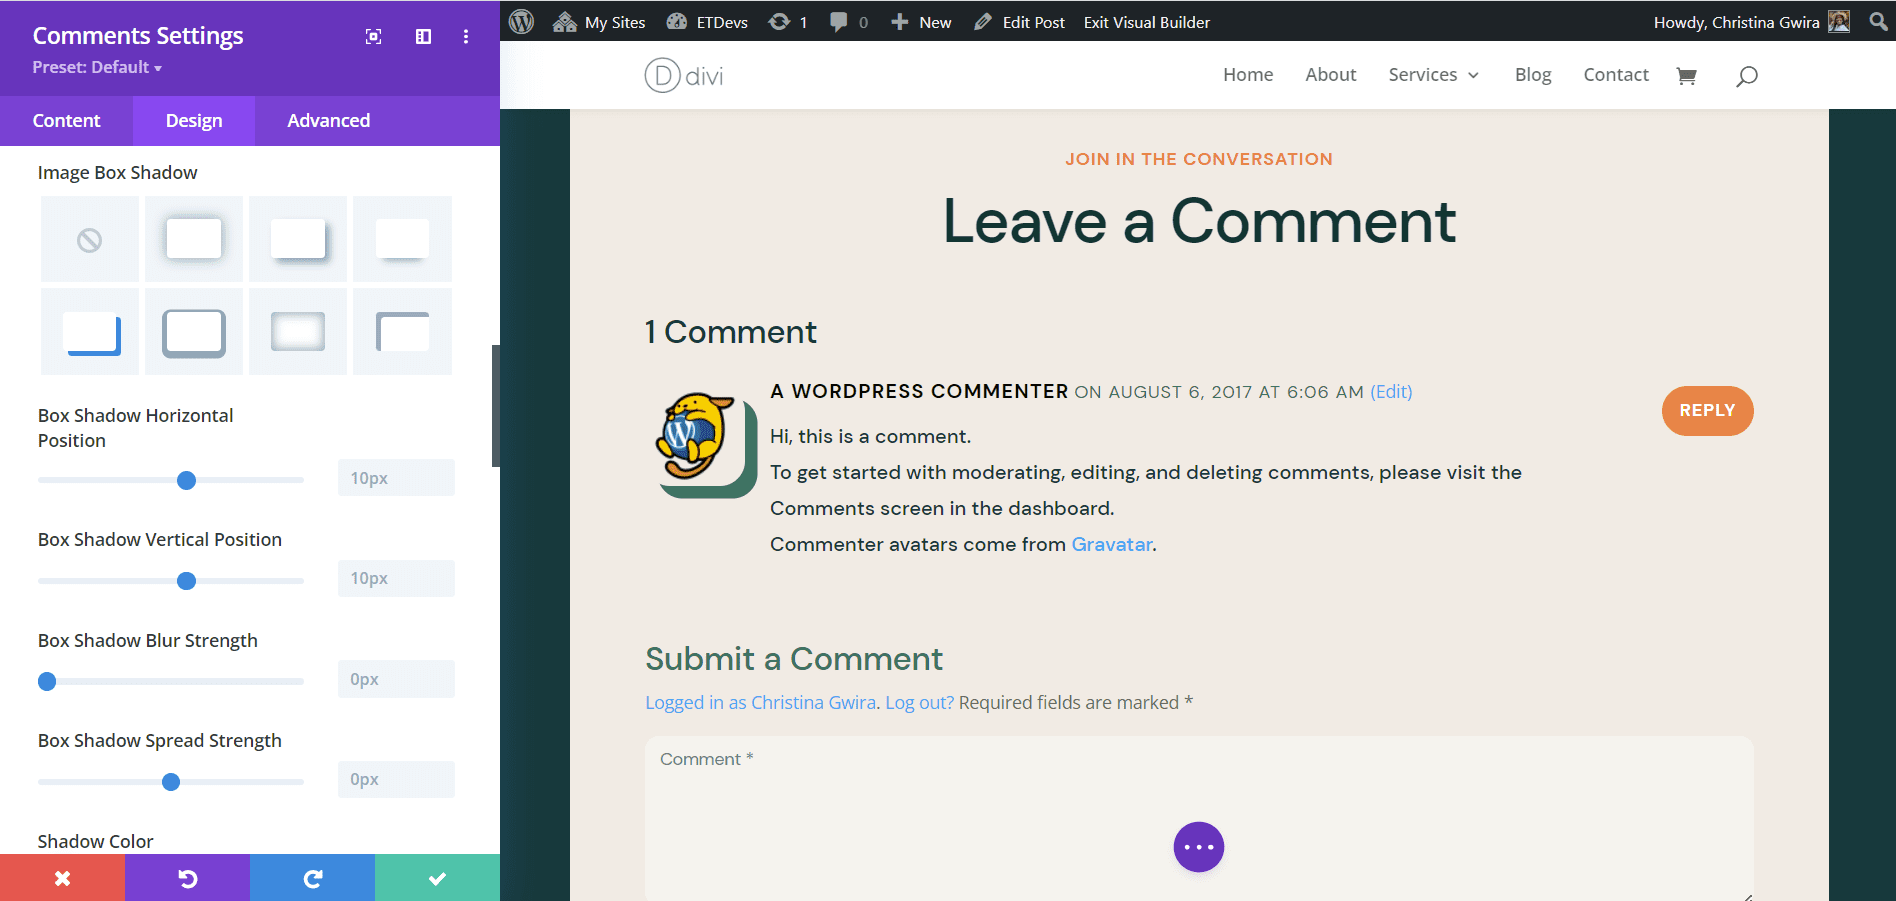Expand the Services menu dropdown

point(1433,75)
